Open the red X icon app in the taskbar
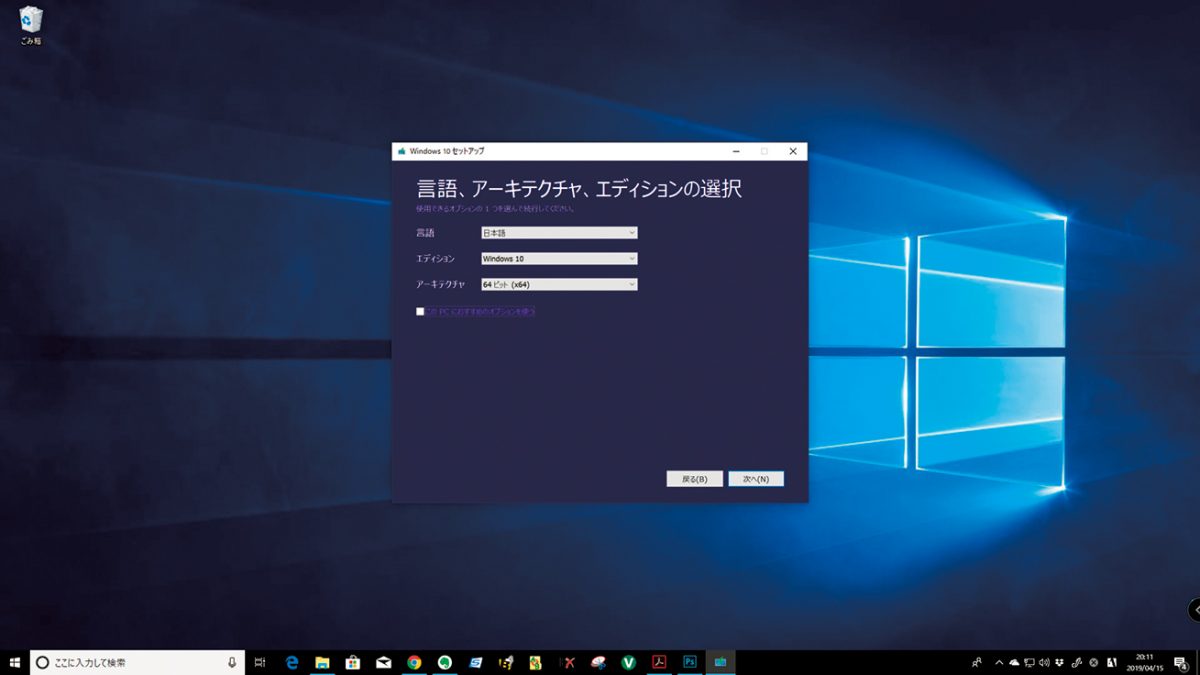 (x=568, y=662)
